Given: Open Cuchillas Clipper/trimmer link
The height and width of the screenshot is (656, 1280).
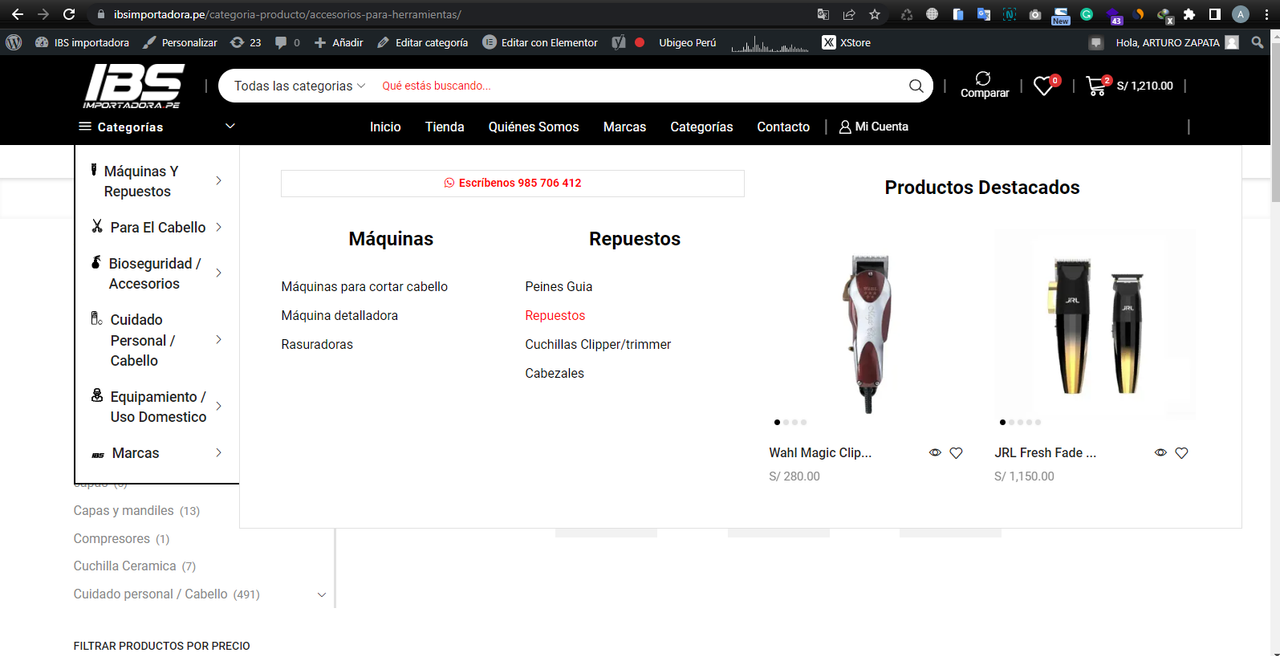Looking at the screenshot, I should (598, 345).
